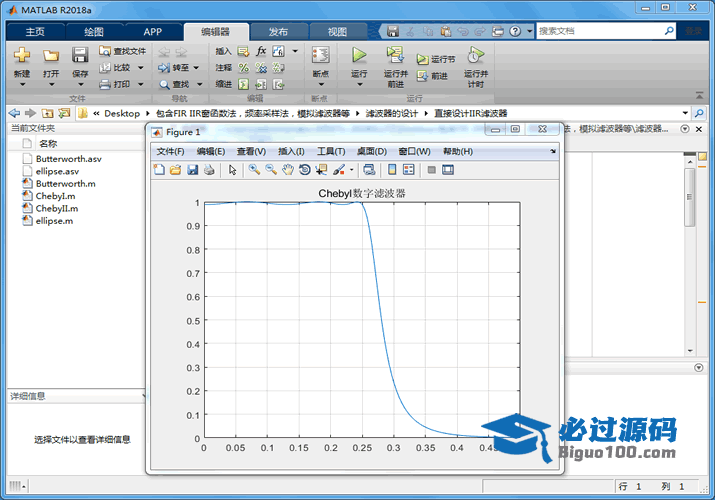
Task: Open the 断点 (Breakpoints) dropdown
Action: tap(321, 84)
